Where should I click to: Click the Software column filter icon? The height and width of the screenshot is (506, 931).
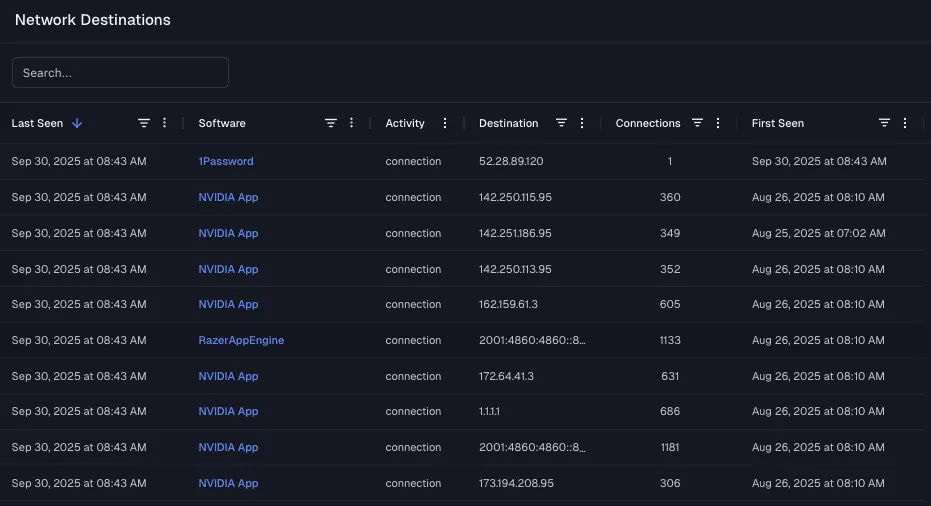(331, 123)
